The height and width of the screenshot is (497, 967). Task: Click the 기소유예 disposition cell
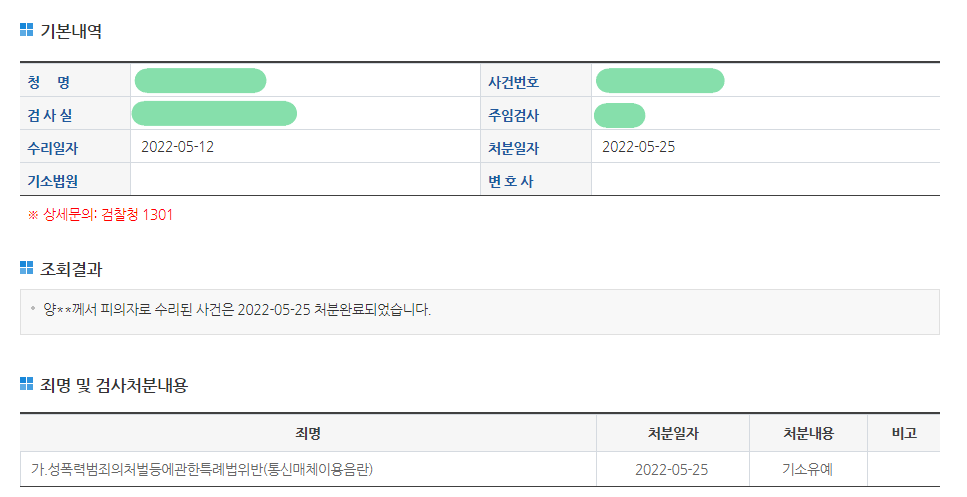pyautogui.click(x=808, y=469)
